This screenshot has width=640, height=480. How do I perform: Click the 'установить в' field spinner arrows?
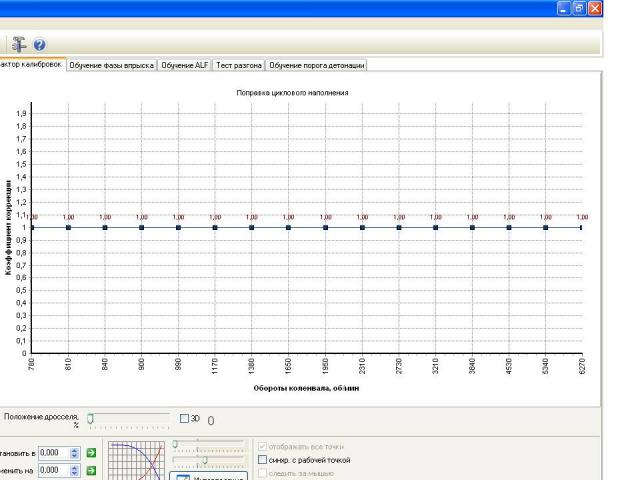[x=74, y=453]
